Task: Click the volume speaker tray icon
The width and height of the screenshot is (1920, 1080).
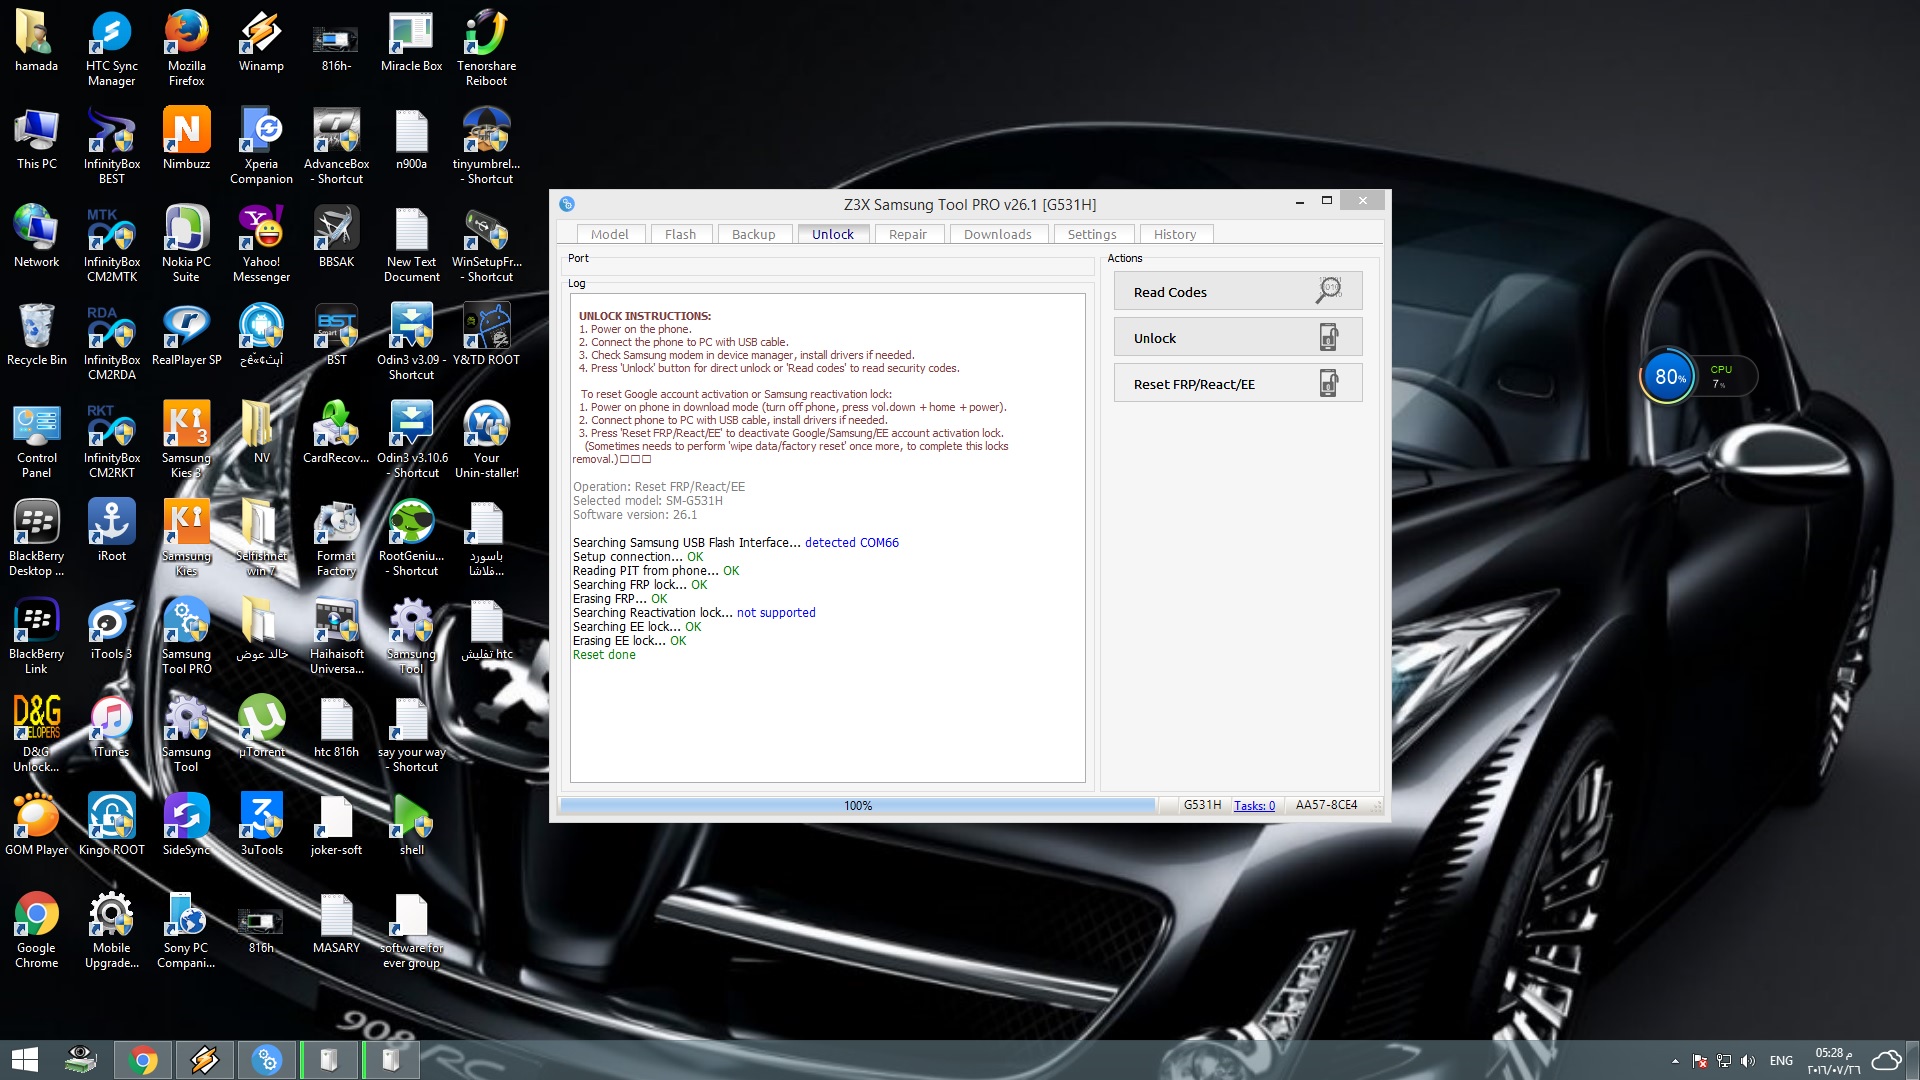Action: [1748, 1061]
